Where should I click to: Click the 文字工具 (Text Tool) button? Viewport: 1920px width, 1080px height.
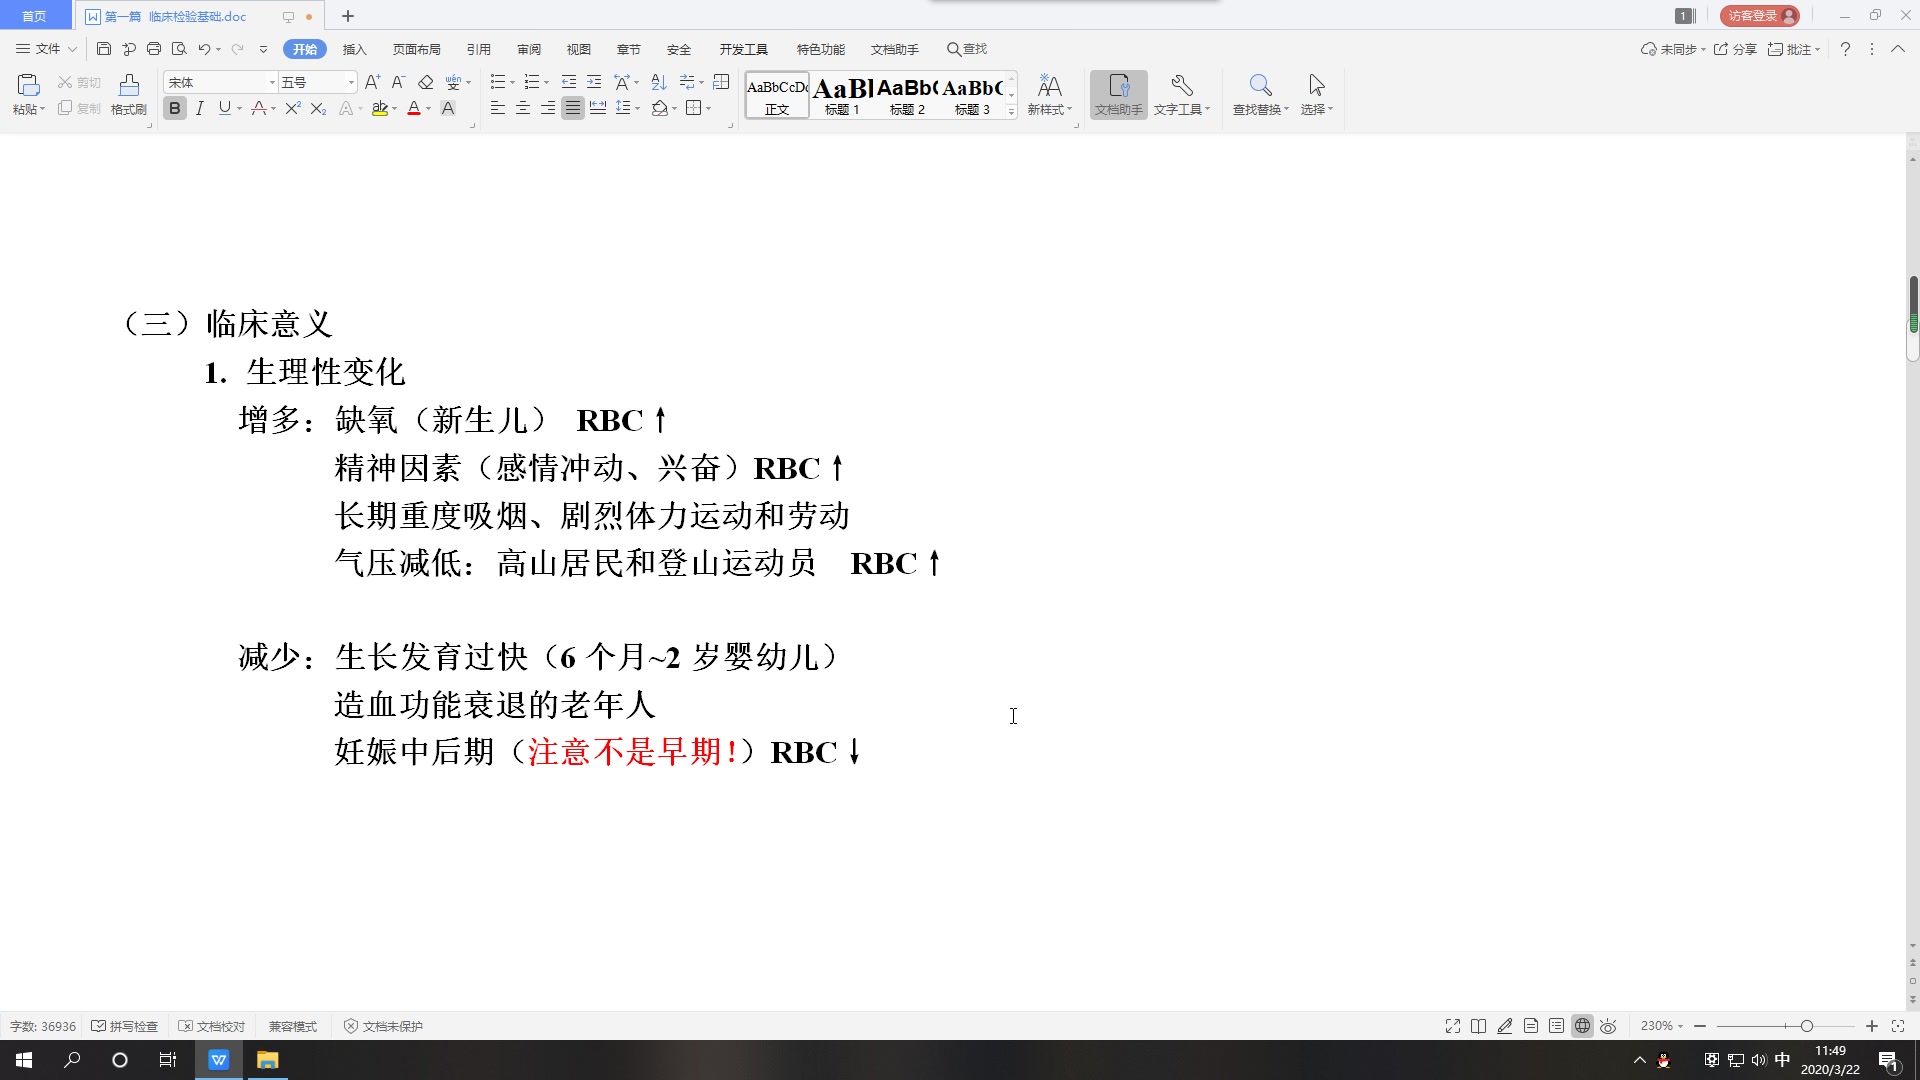pos(1179,94)
